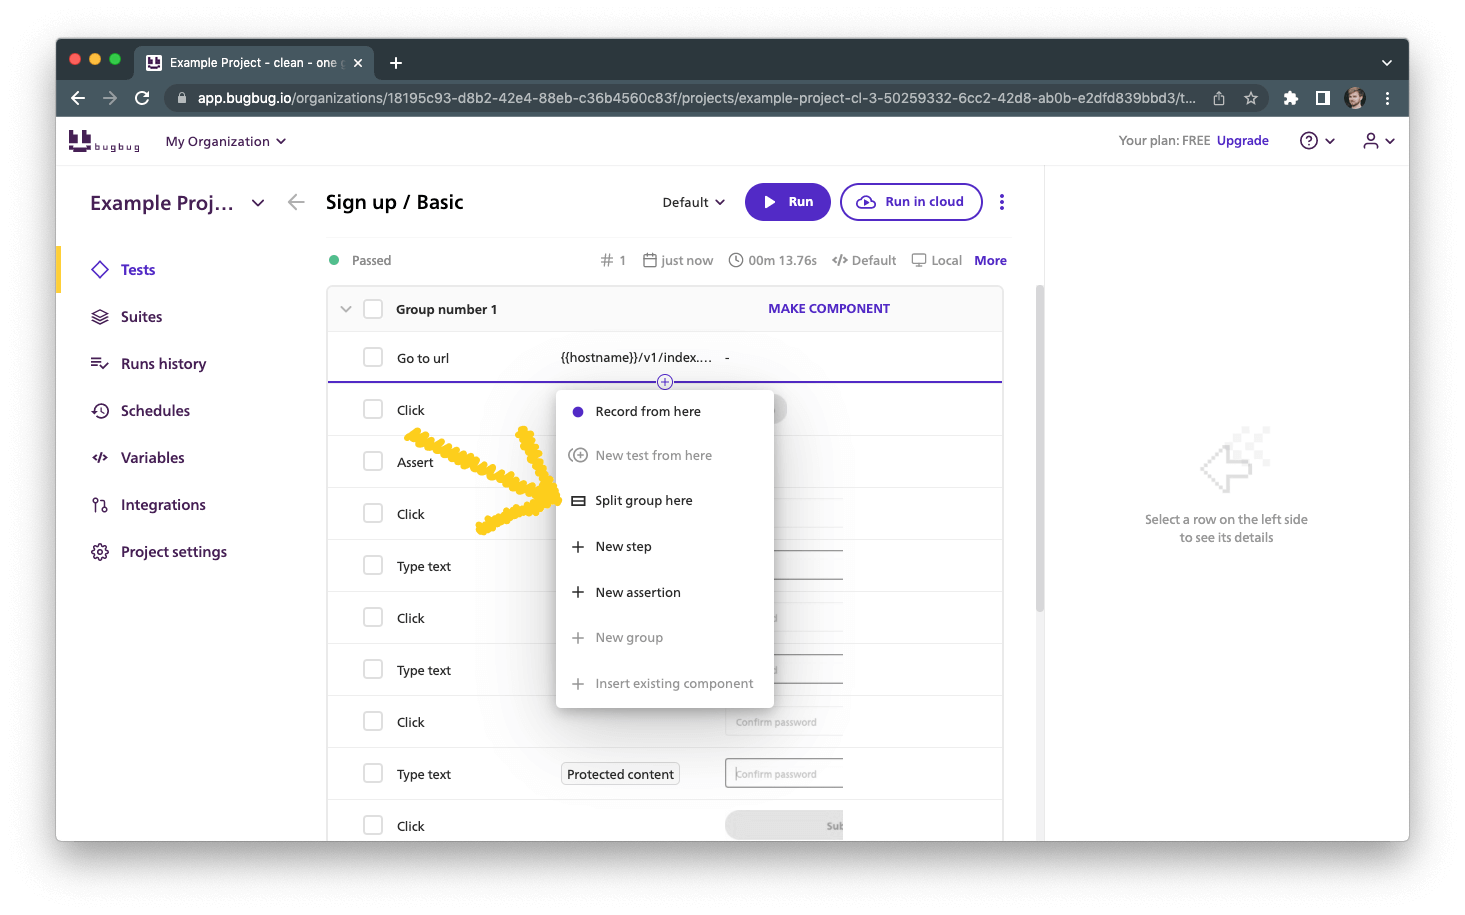This screenshot has height=915, width=1465.
Task: Click the Protected content value tag
Action: (620, 774)
